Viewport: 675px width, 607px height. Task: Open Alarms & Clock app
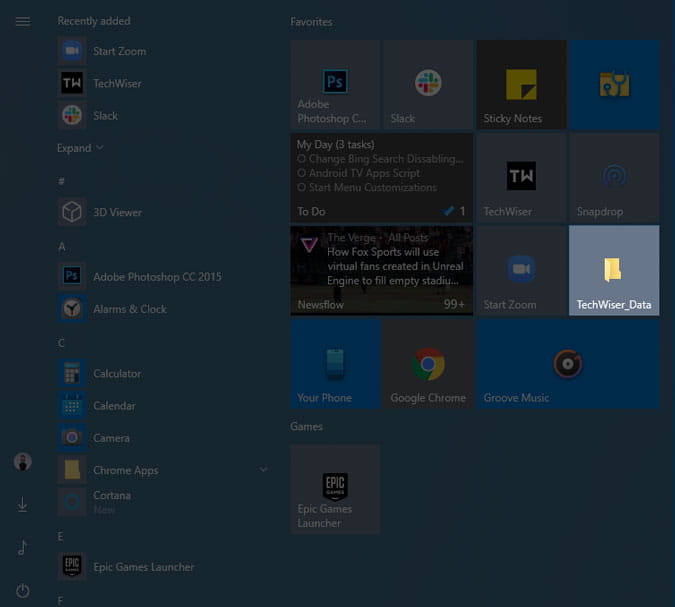[x=164, y=309]
